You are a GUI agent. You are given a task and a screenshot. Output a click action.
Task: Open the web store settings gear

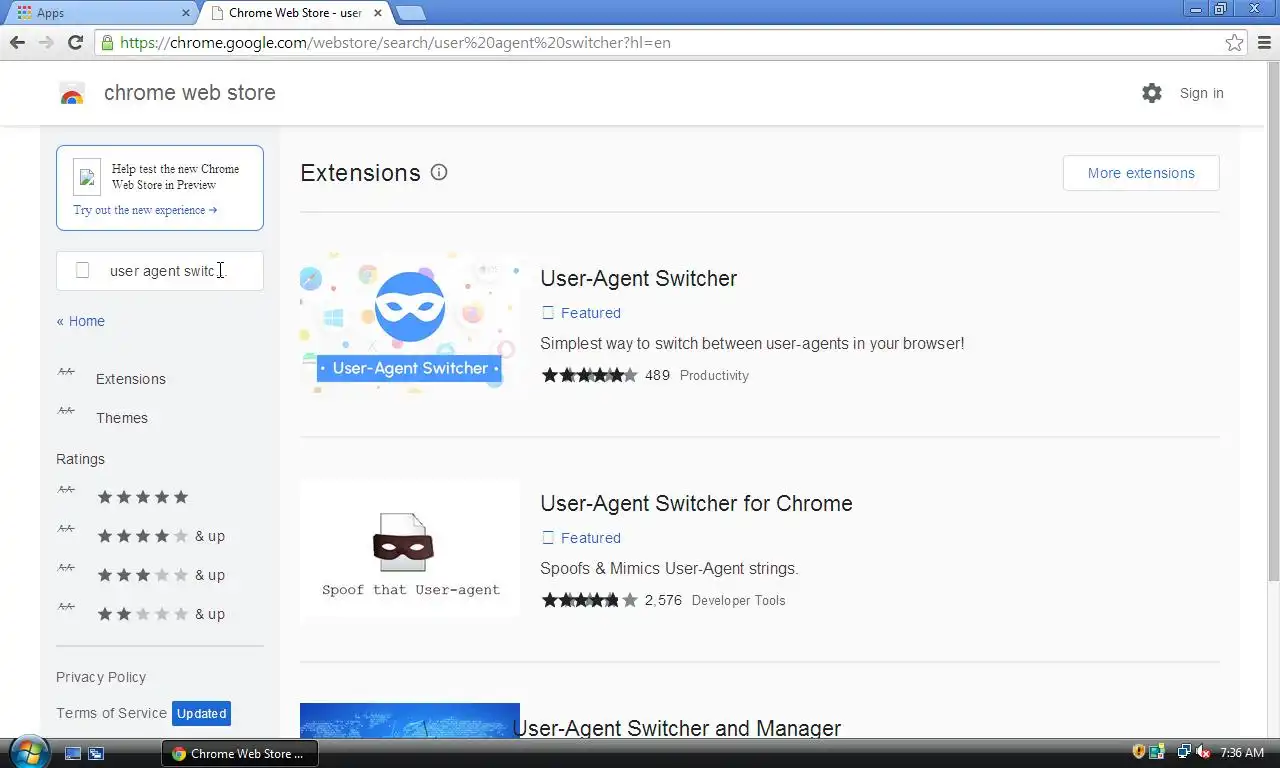coord(1152,93)
